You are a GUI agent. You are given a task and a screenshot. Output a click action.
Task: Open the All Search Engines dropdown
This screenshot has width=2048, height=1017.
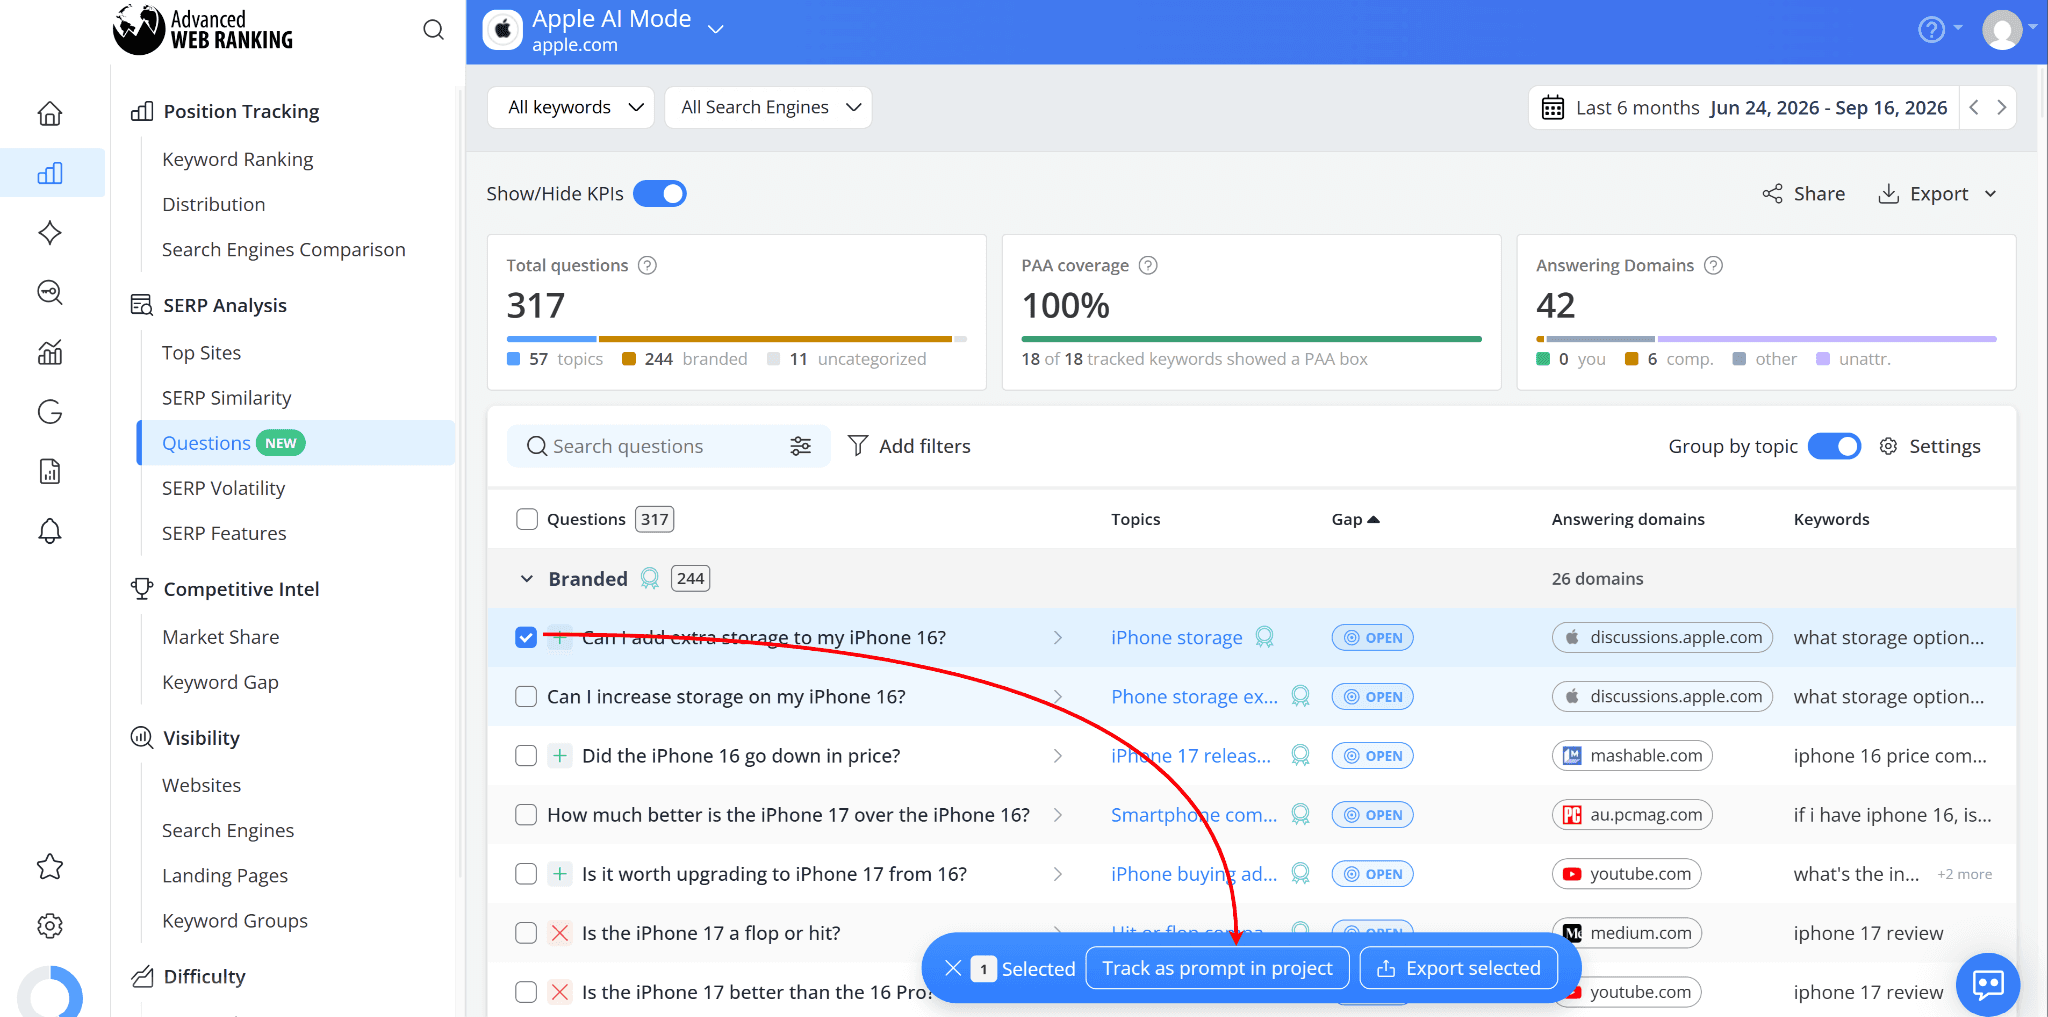(768, 107)
